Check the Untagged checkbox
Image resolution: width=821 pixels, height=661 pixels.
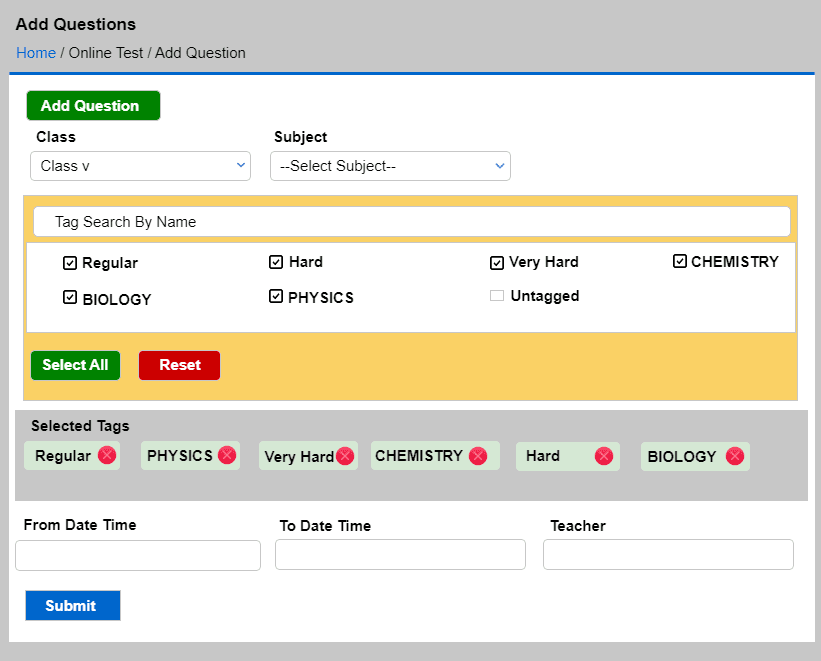[497, 295]
